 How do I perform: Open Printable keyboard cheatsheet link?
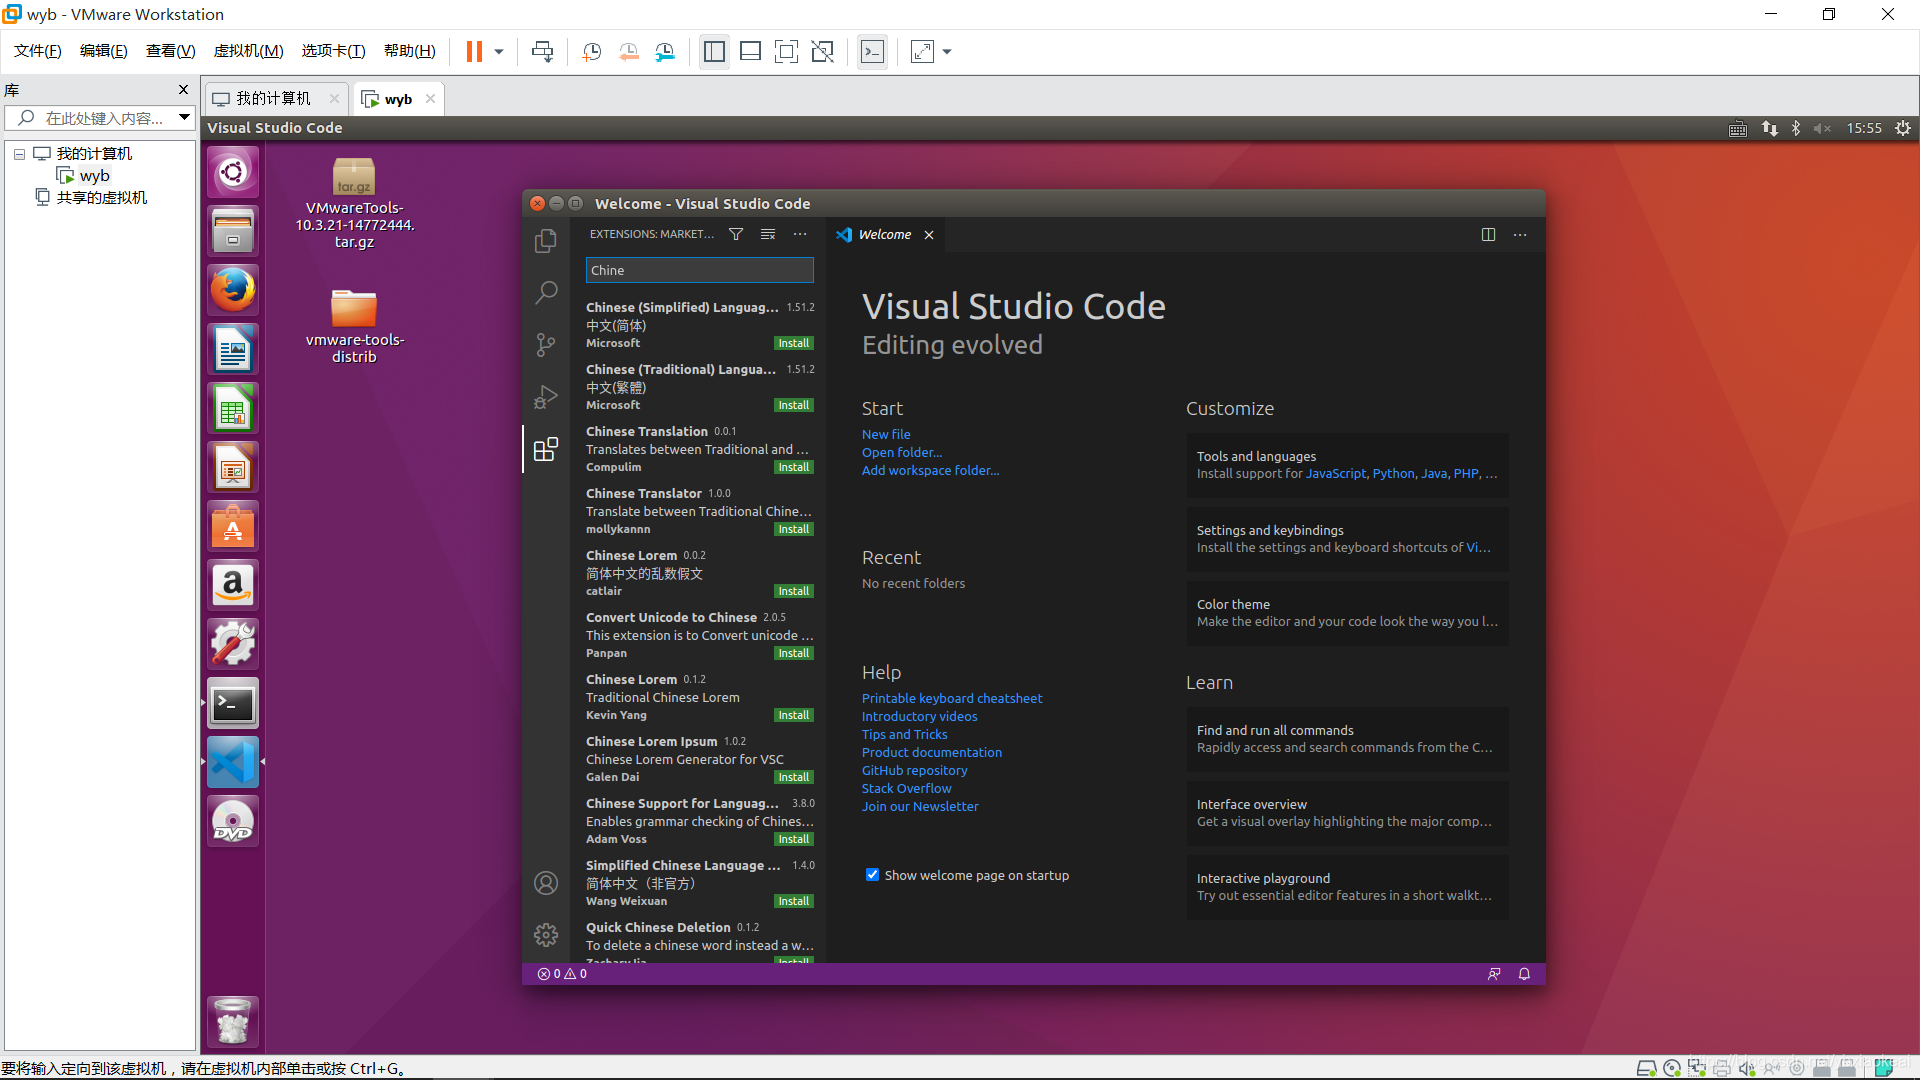(952, 698)
